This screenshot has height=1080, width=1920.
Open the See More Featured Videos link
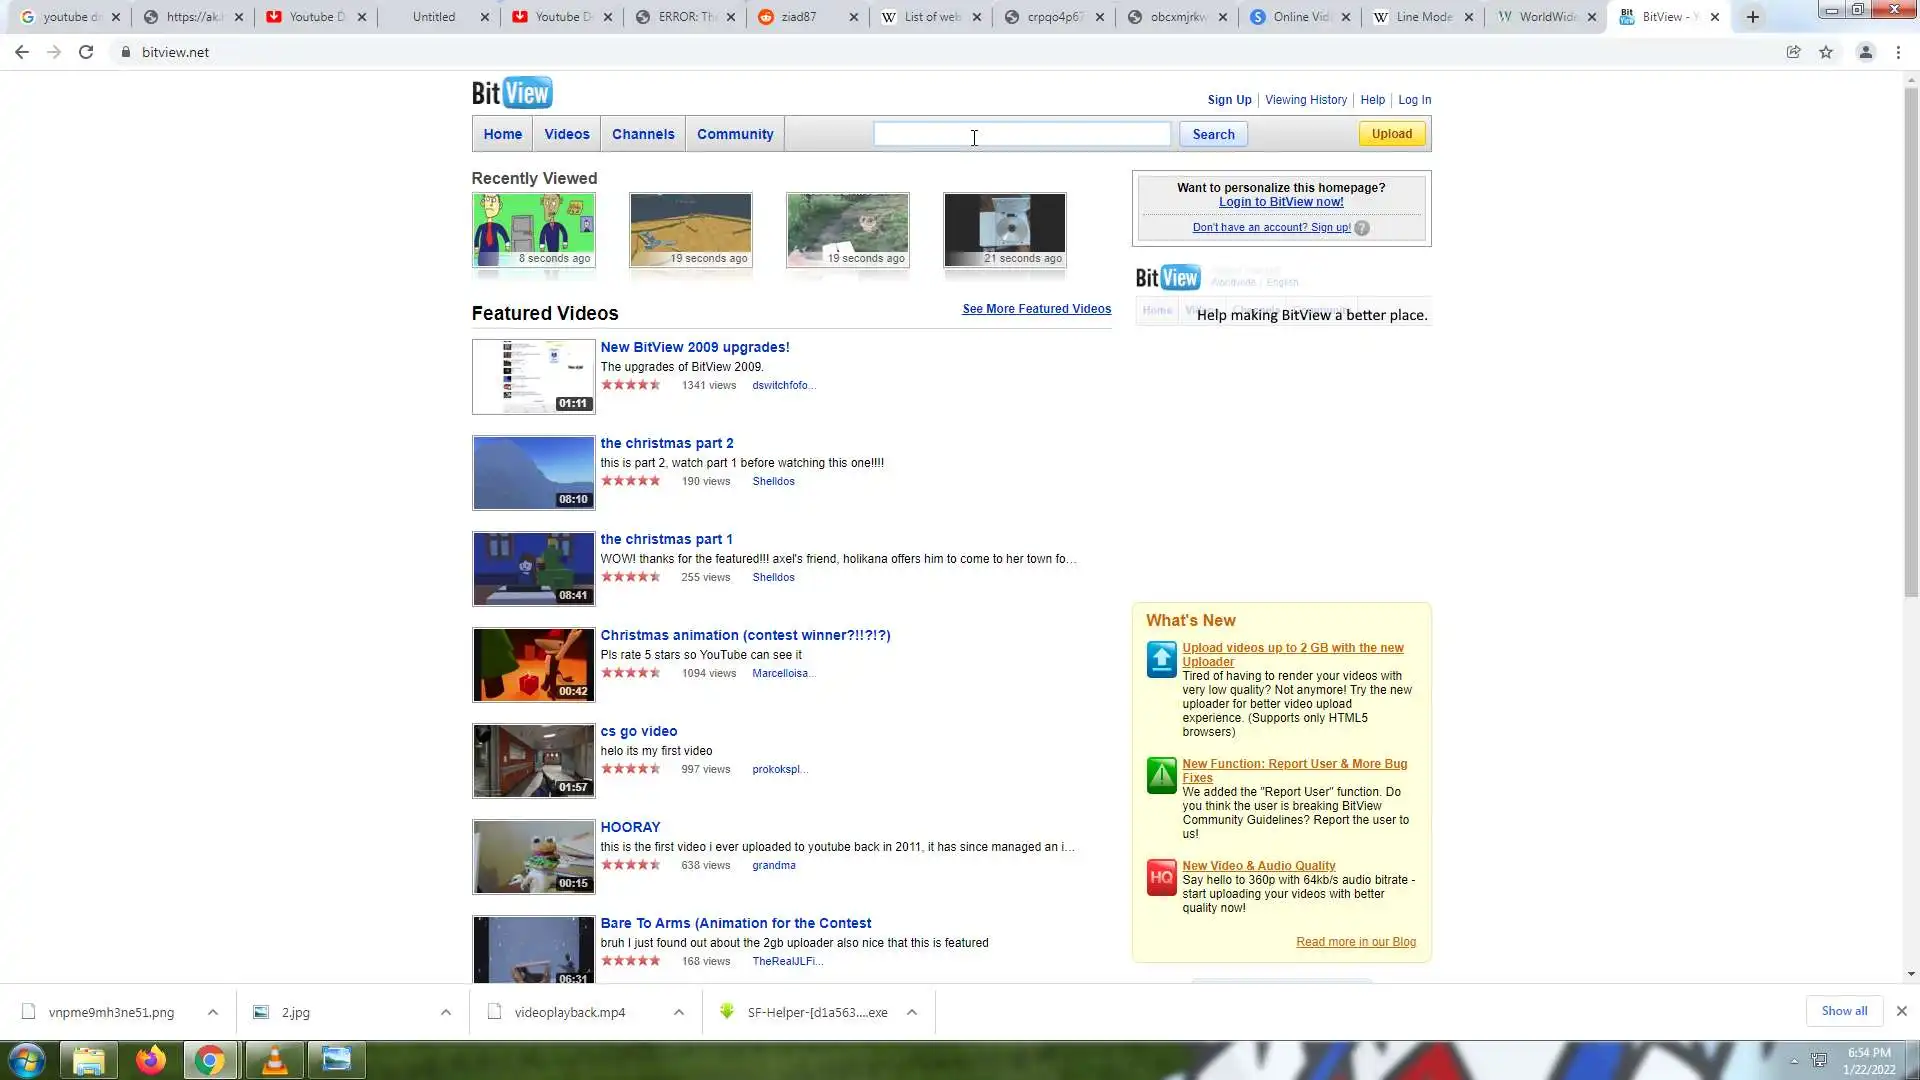coord(1036,309)
